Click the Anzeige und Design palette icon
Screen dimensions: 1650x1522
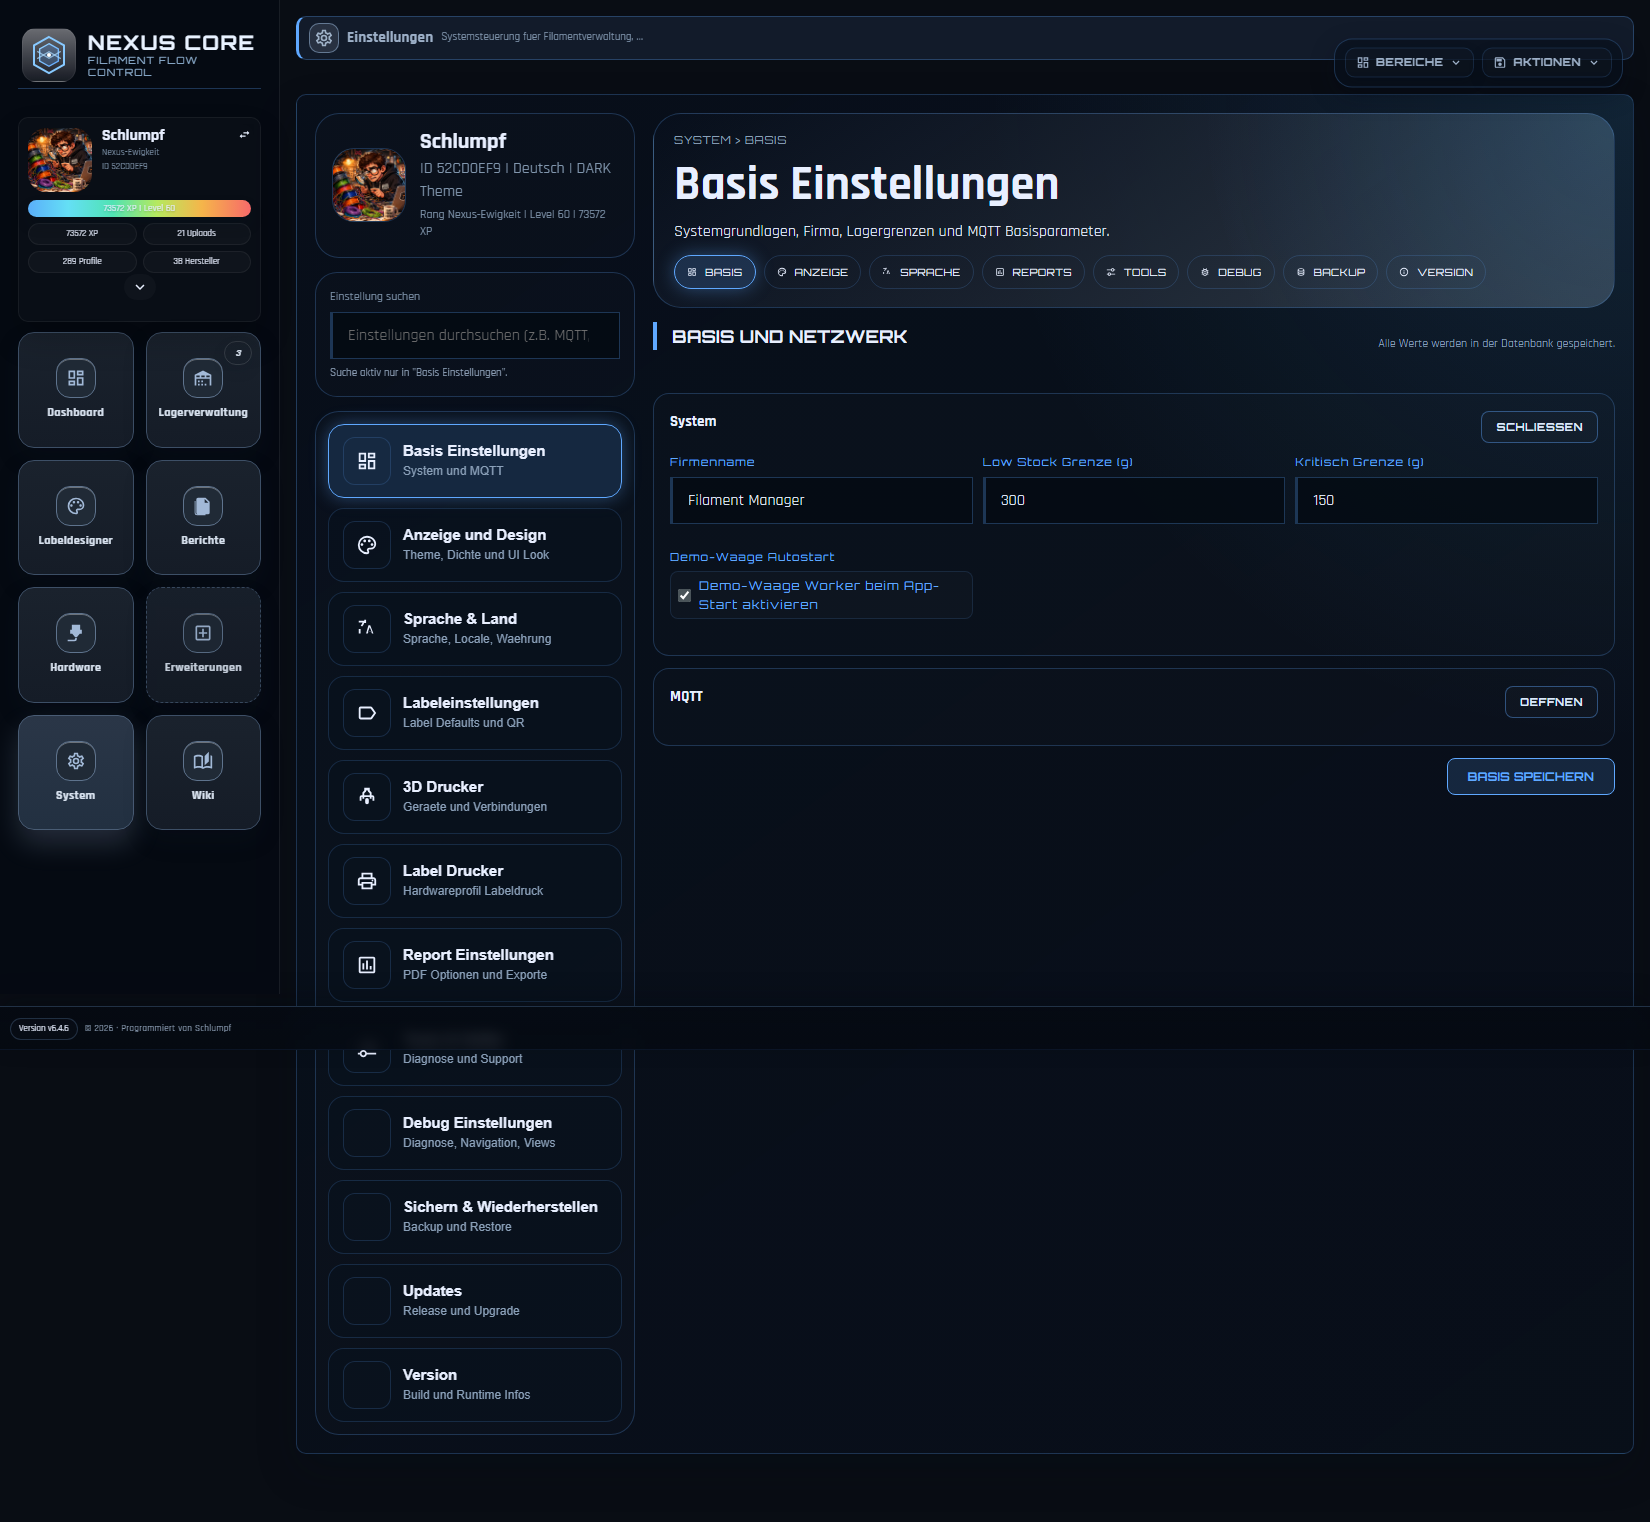click(x=366, y=545)
